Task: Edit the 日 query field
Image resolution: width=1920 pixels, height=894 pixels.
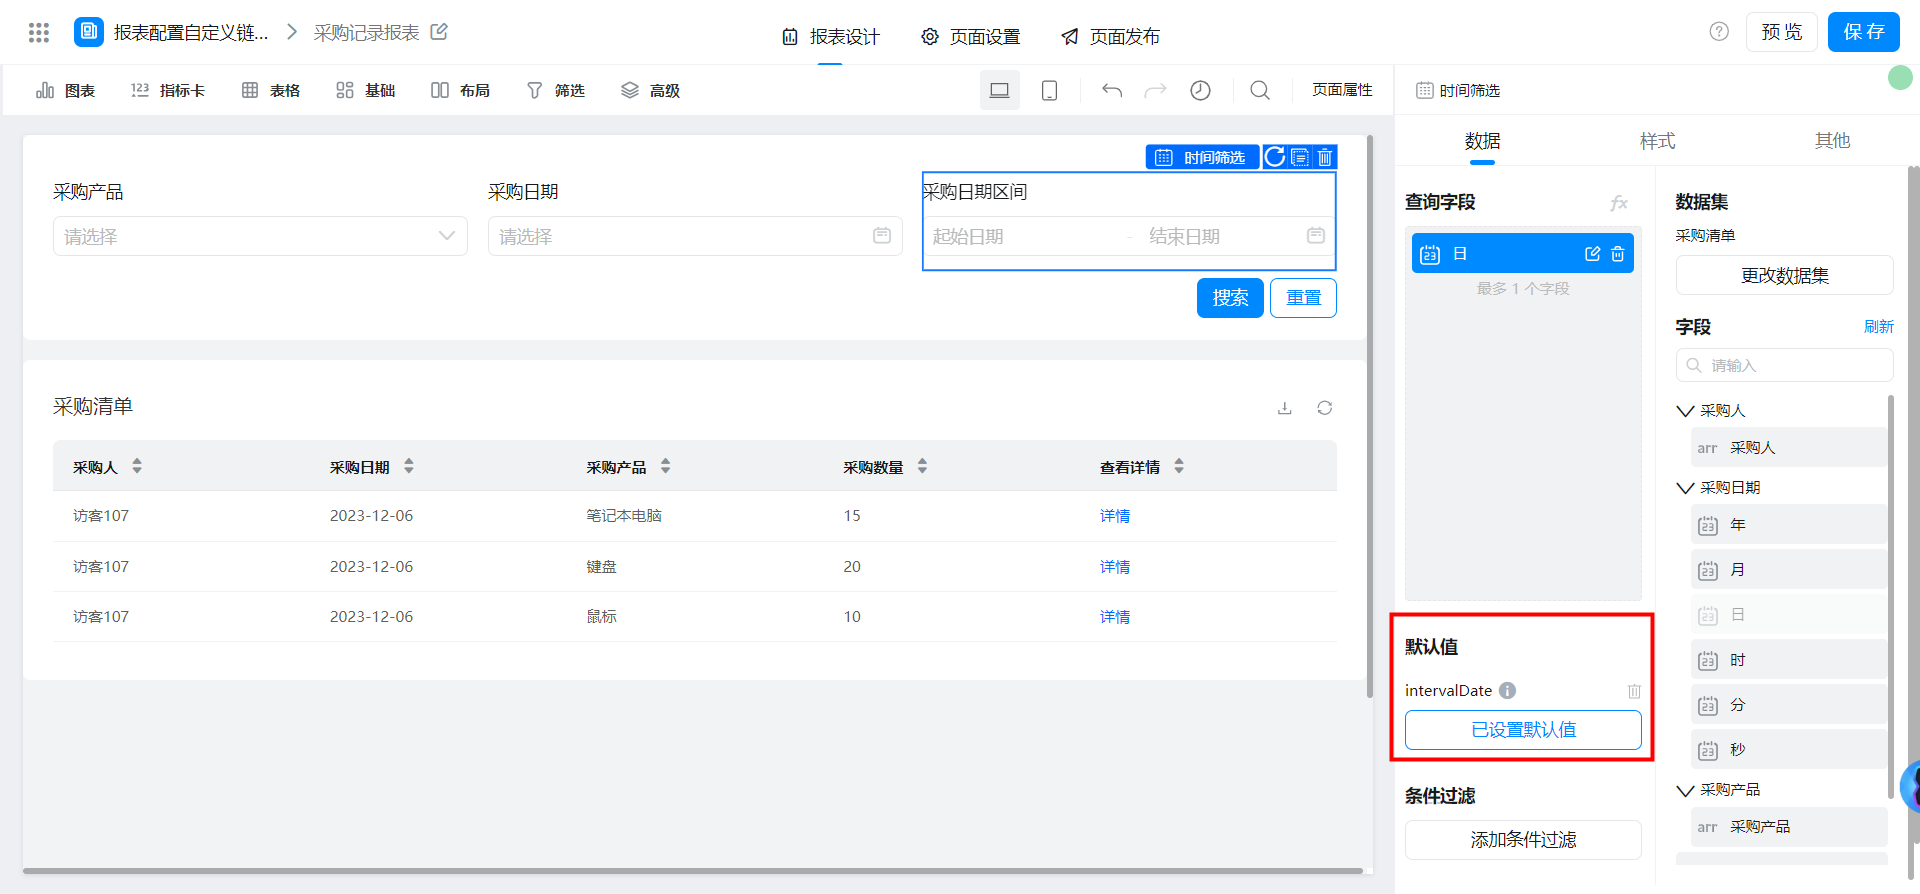Action: tap(1592, 254)
